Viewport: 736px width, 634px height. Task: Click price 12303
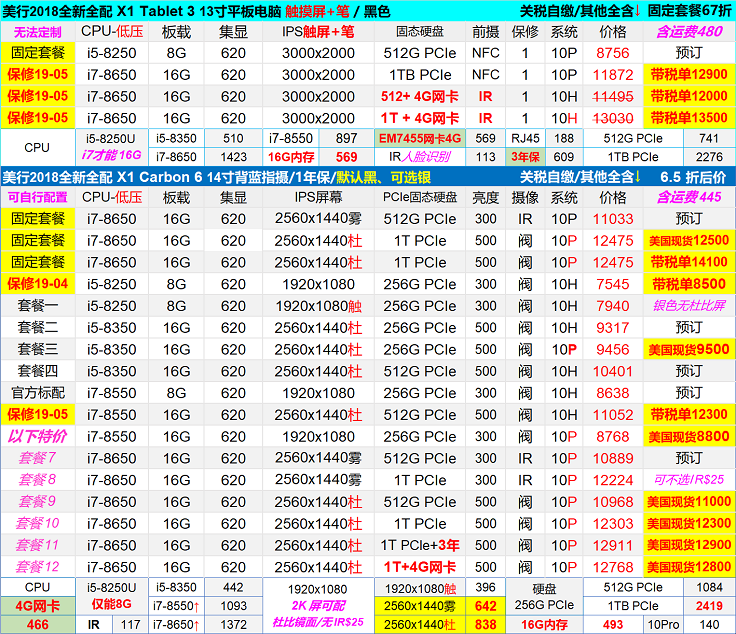[x=613, y=523]
